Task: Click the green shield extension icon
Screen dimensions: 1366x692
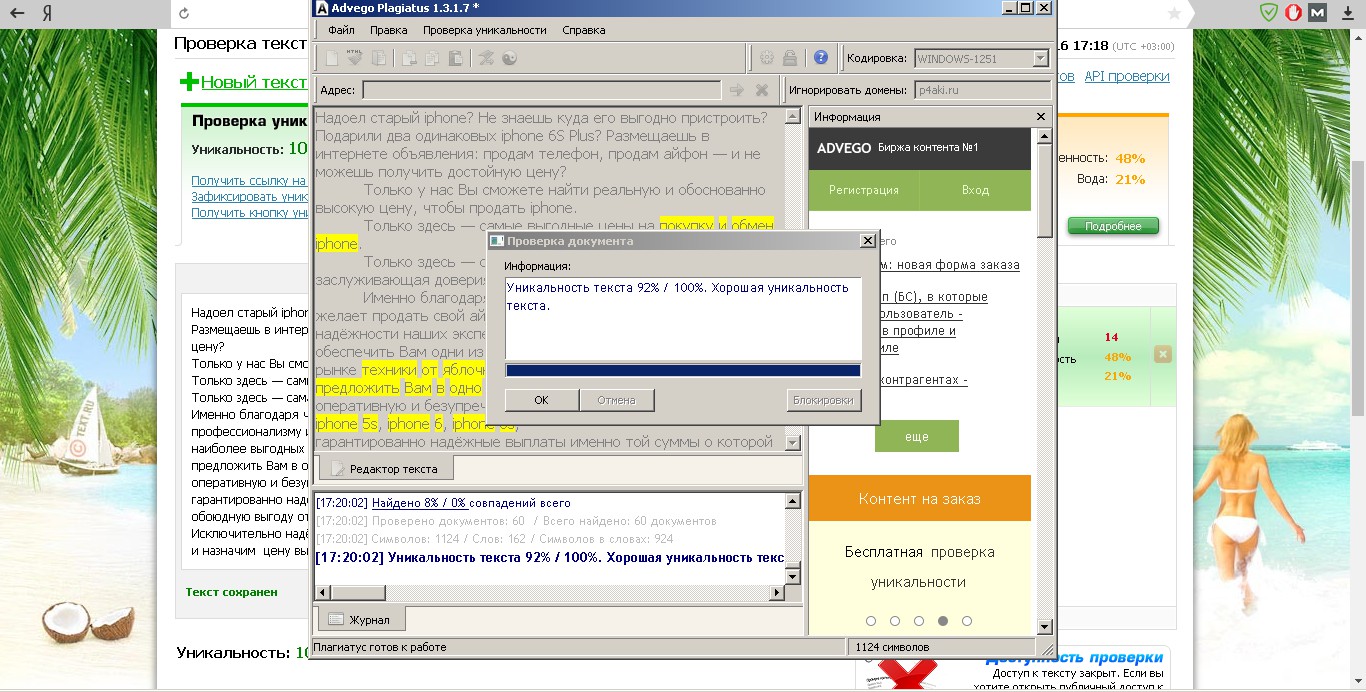Action: coord(1268,13)
